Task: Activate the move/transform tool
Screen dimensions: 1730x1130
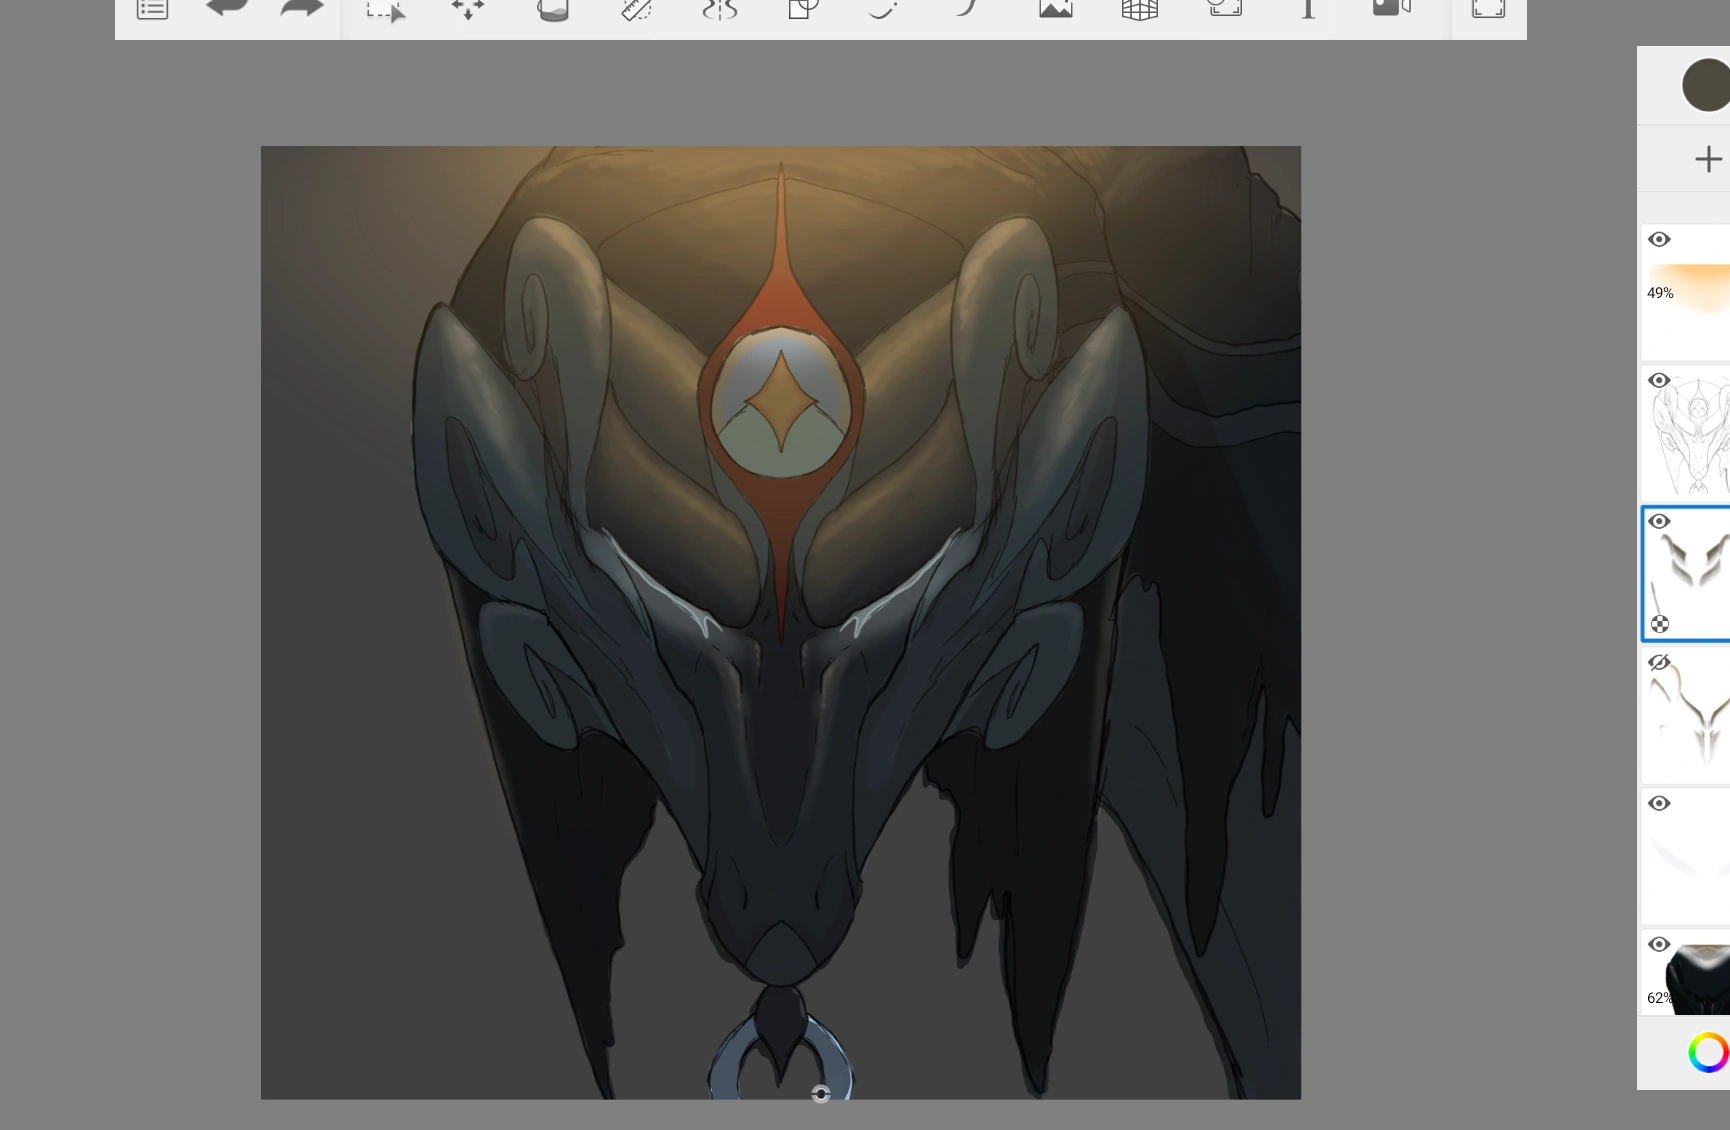Action: (x=468, y=8)
